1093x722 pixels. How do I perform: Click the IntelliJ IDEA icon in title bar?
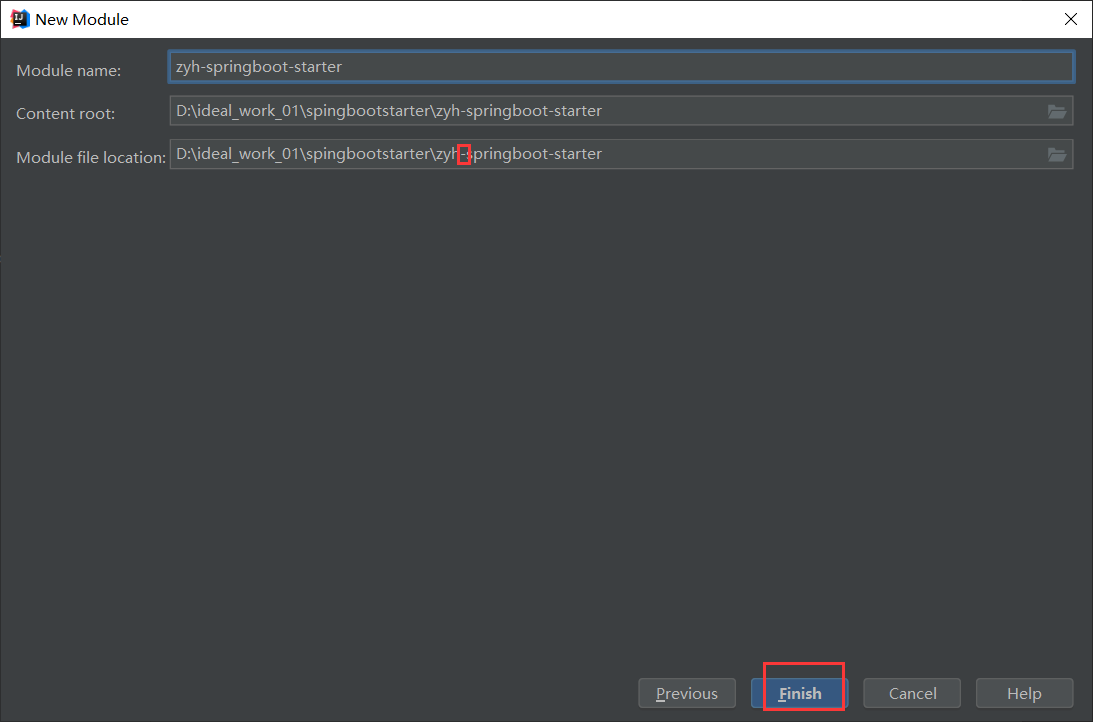click(19, 19)
